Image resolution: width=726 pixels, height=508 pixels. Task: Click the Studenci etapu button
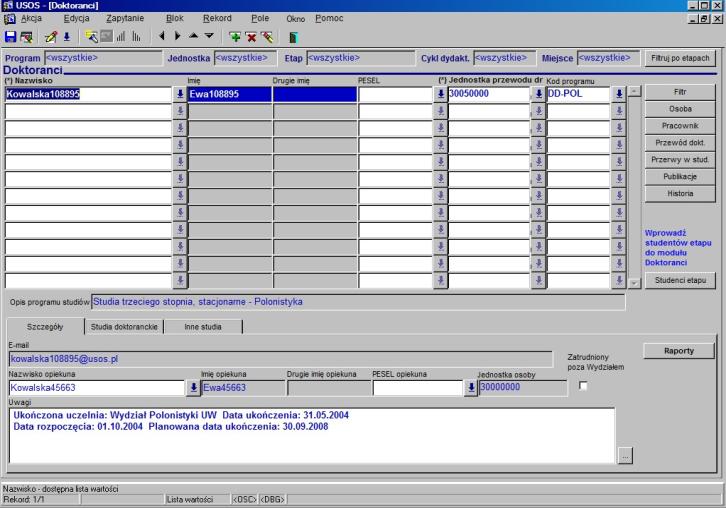[x=680, y=280]
